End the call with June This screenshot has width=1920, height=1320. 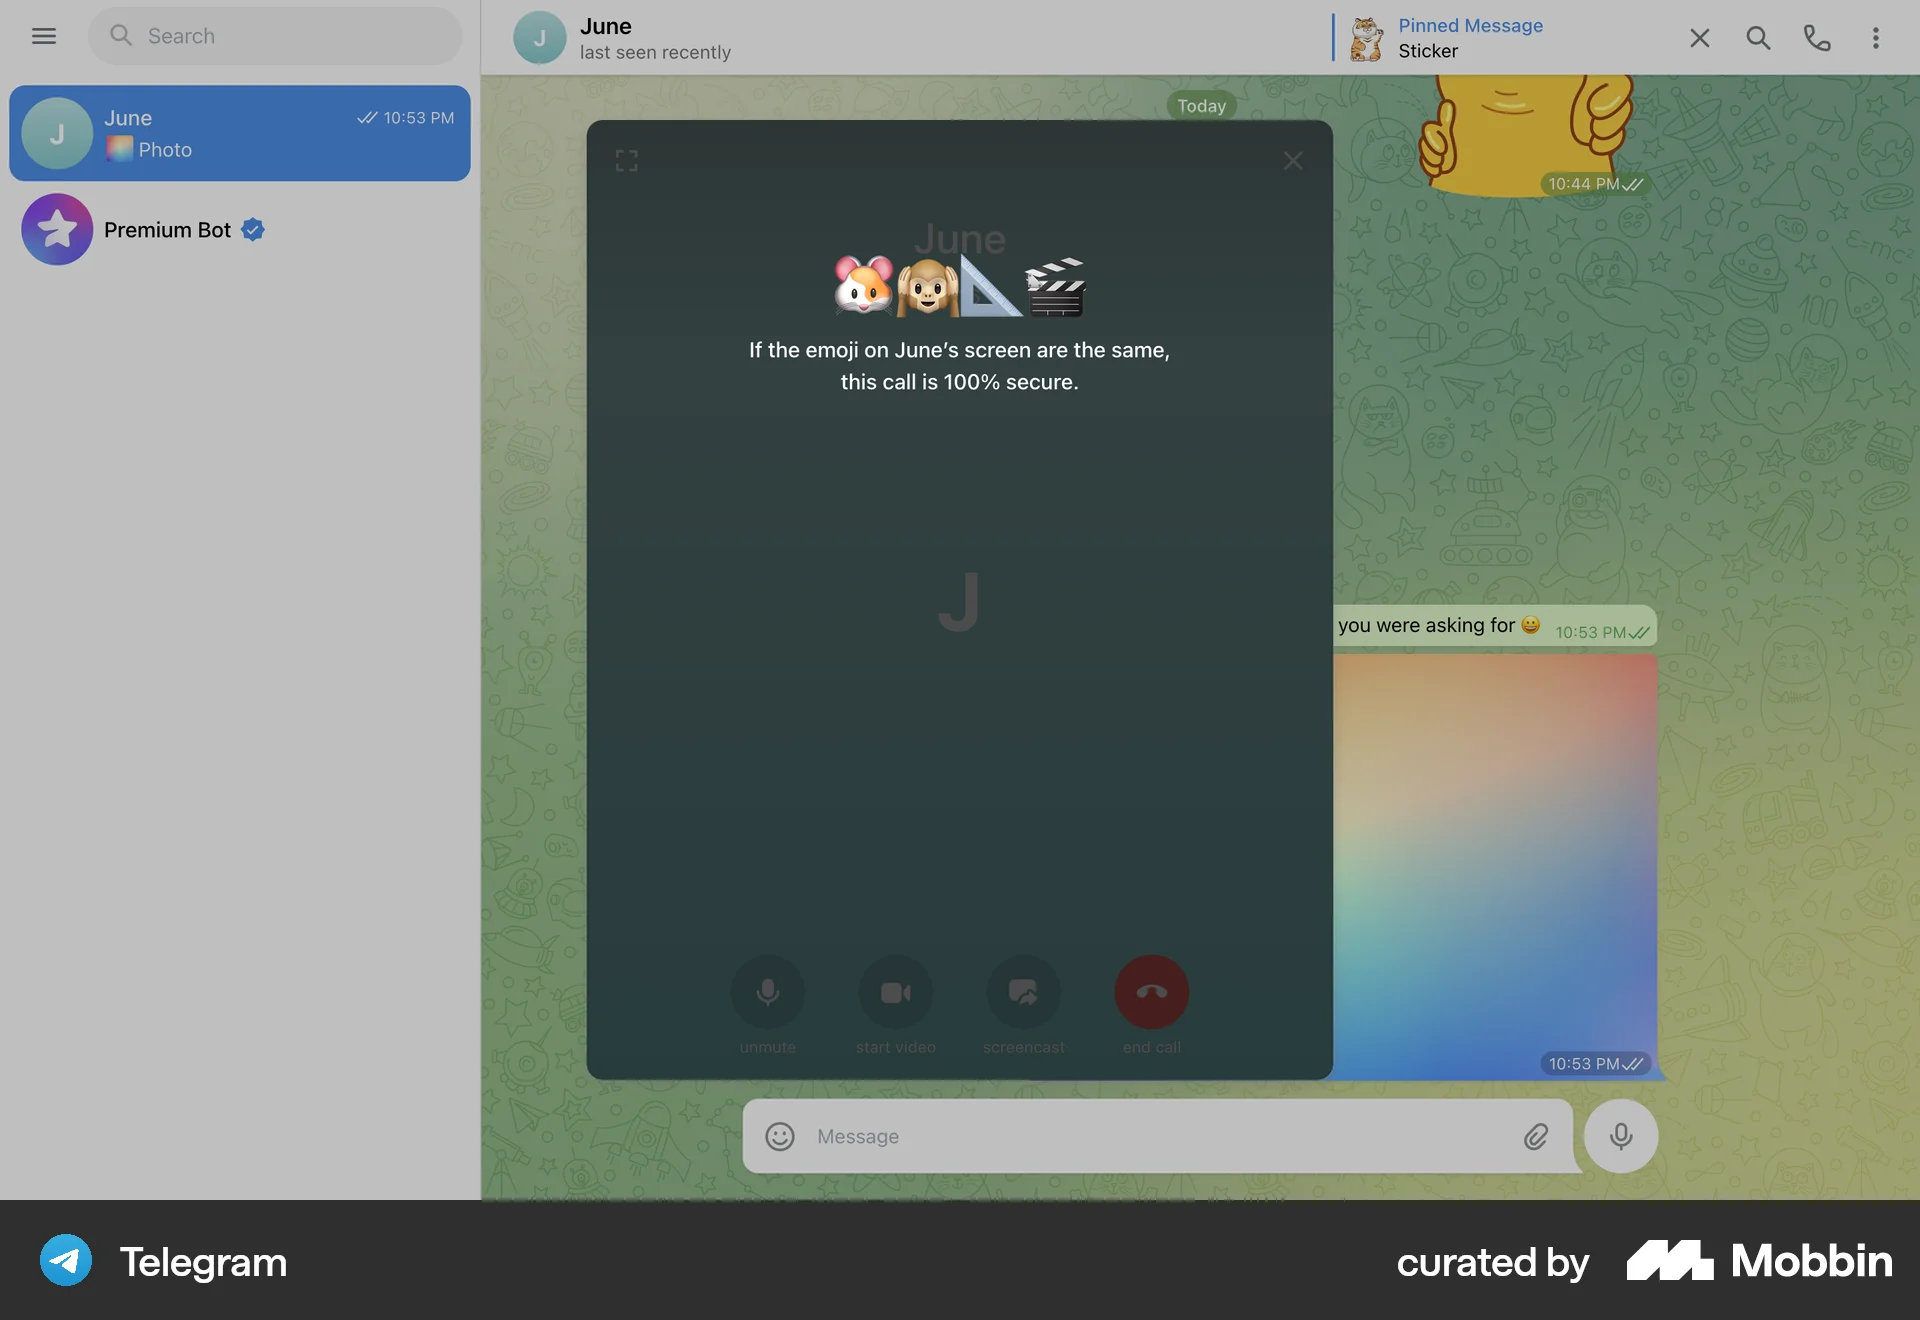click(1151, 992)
